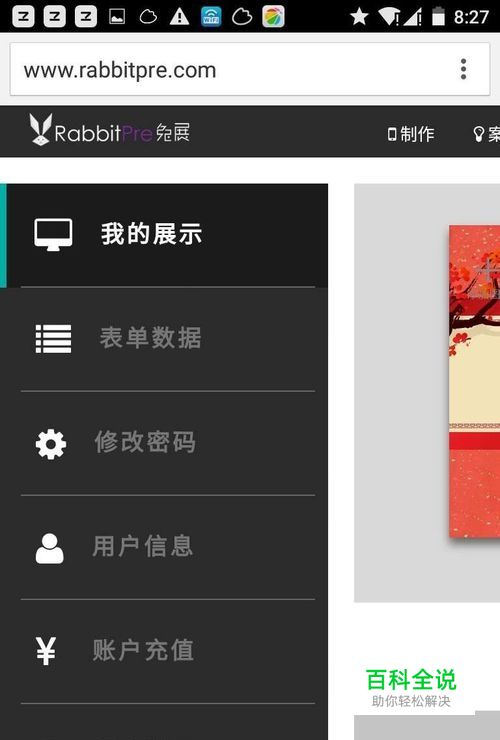Click the 制作 link in header
The image size is (500, 740).
[x=417, y=134]
